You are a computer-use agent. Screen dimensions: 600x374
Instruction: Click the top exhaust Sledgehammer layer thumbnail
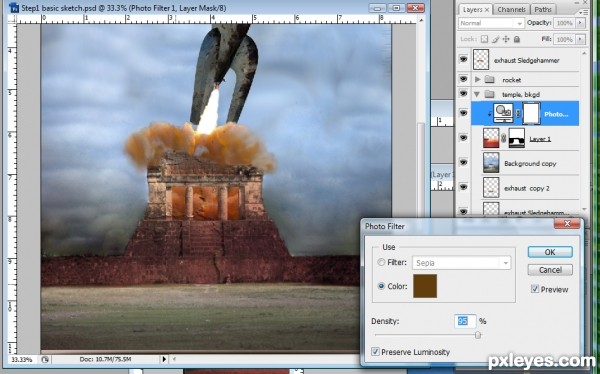click(x=481, y=59)
